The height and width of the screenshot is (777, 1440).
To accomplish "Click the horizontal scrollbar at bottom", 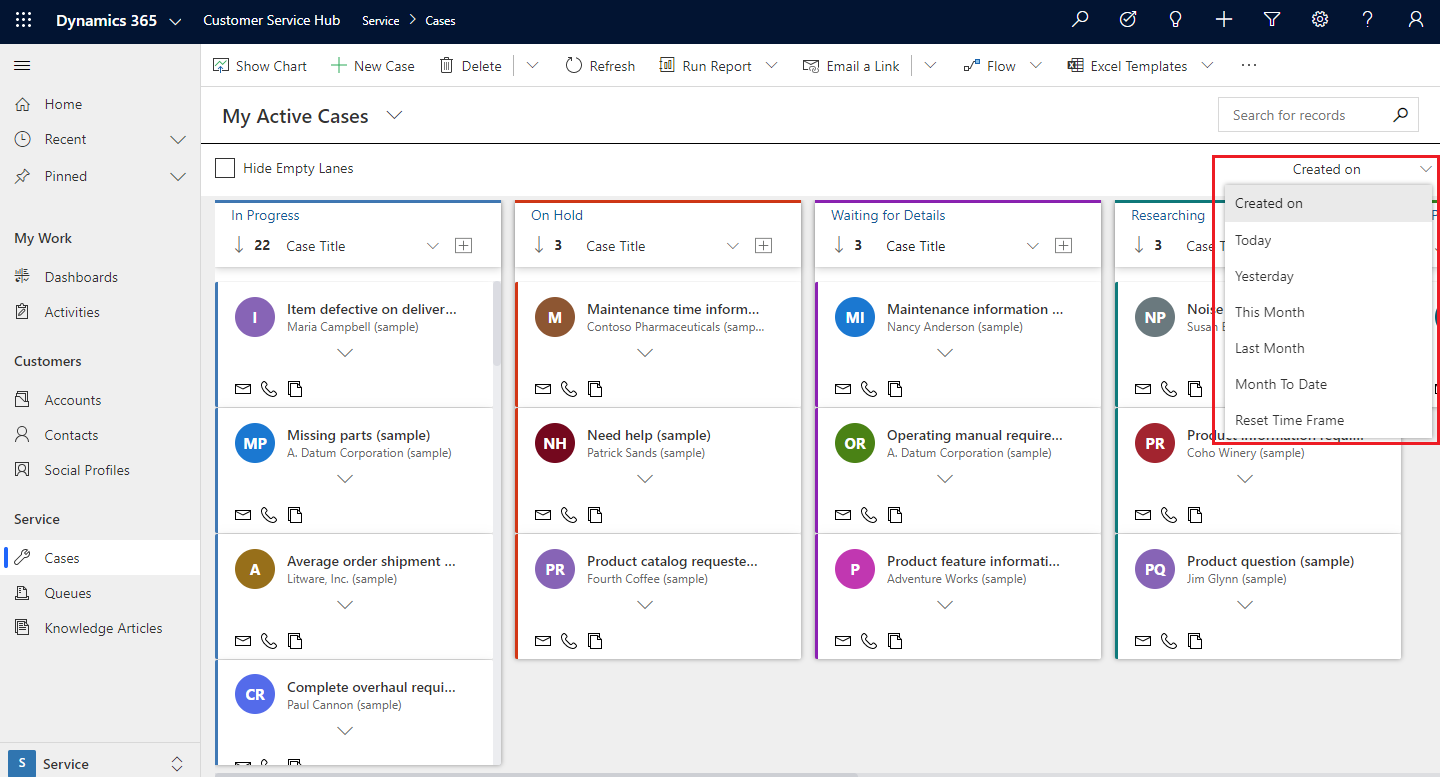I will 536,774.
